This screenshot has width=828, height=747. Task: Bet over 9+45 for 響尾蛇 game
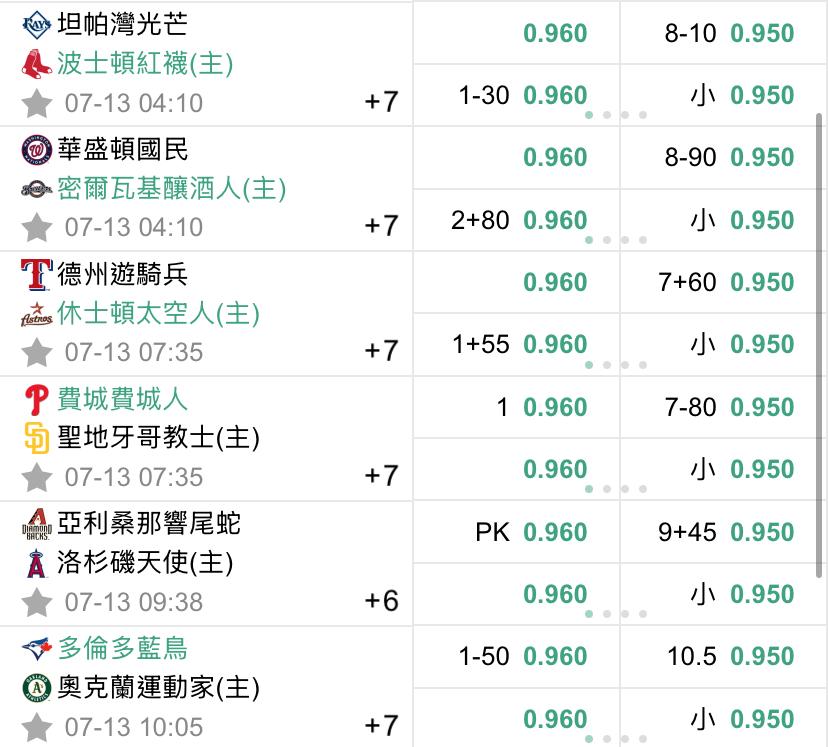pyautogui.click(x=724, y=532)
